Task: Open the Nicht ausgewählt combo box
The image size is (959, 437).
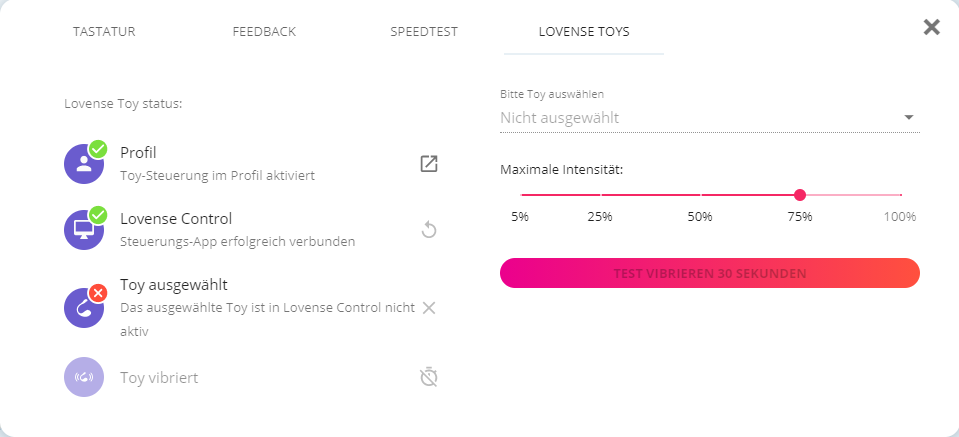Action: [x=700, y=118]
